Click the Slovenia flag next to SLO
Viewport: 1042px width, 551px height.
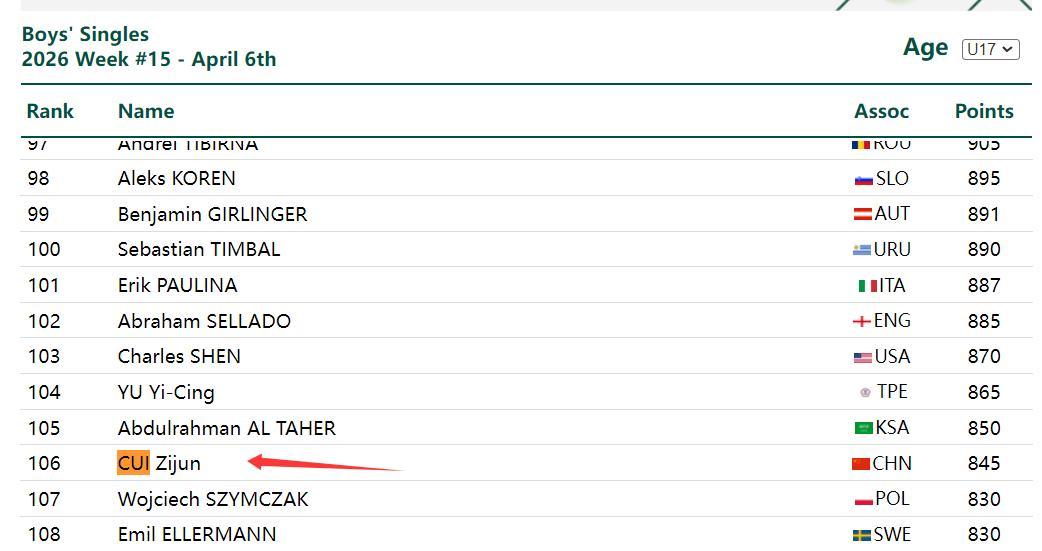(863, 180)
